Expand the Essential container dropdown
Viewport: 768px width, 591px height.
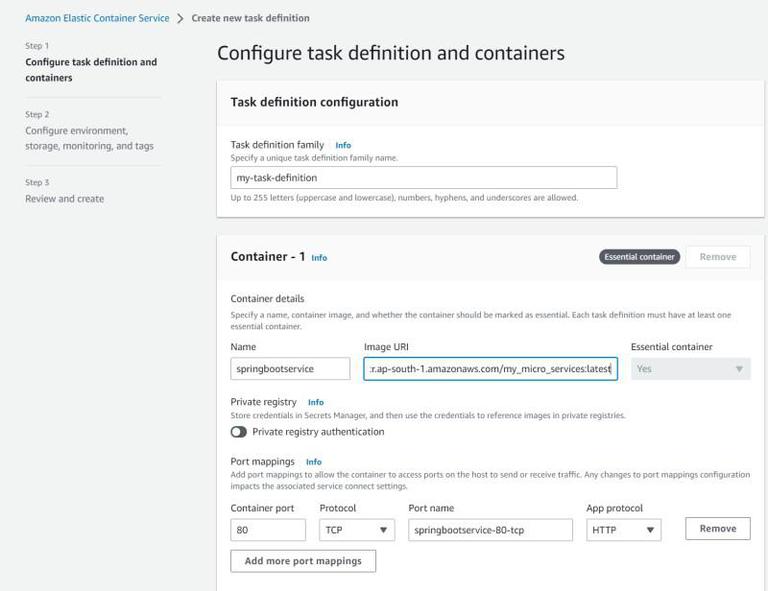[x=690, y=369]
